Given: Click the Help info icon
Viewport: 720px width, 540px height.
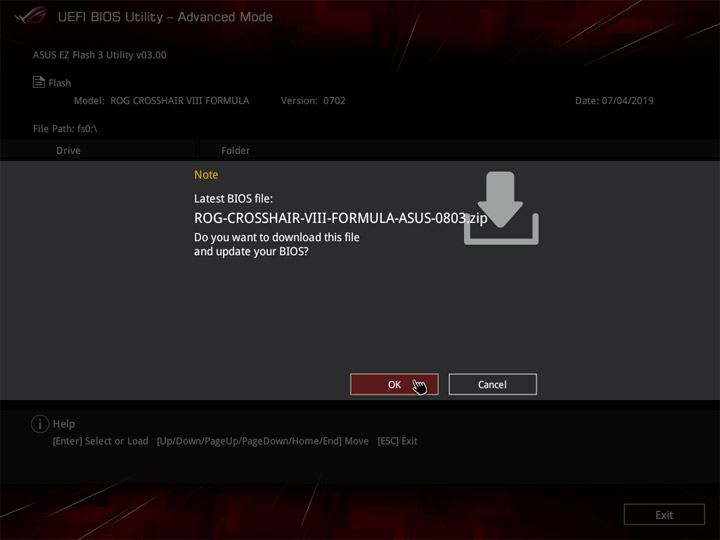Looking at the screenshot, I should [x=40, y=424].
